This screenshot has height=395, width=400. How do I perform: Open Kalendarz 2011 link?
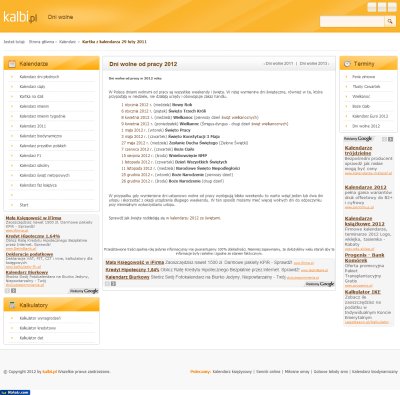click(33, 126)
